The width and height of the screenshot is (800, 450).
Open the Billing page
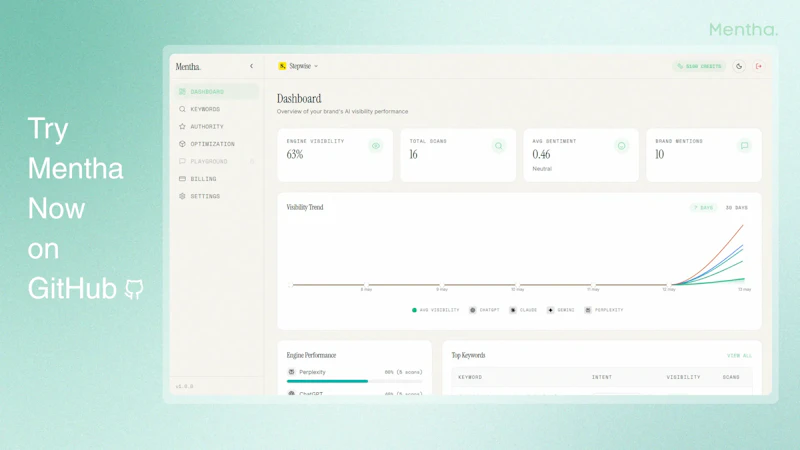coord(217,179)
